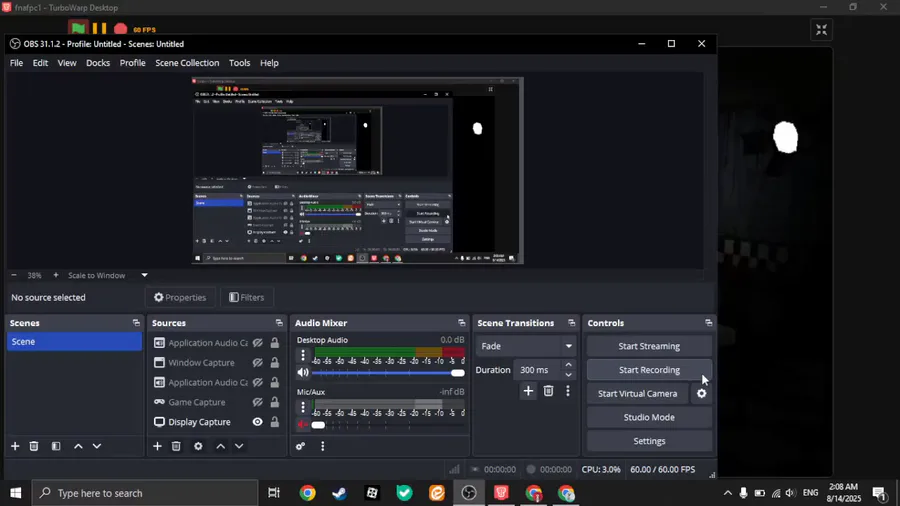Open Desktop Audio three-dot options menu
This screenshot has width=900, height=506.
coord(303,355)
